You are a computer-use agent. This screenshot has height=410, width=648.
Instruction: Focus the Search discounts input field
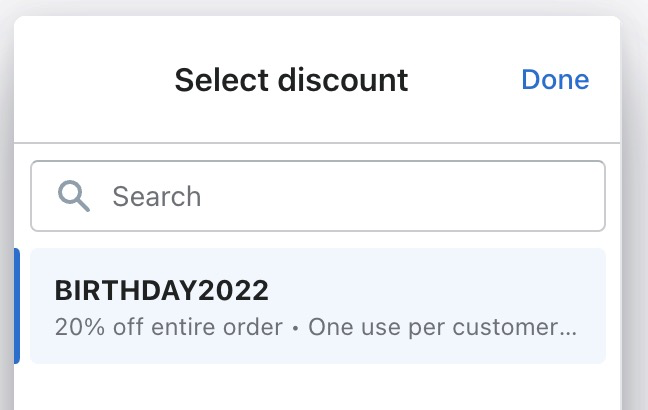click(x=318, y=196)
